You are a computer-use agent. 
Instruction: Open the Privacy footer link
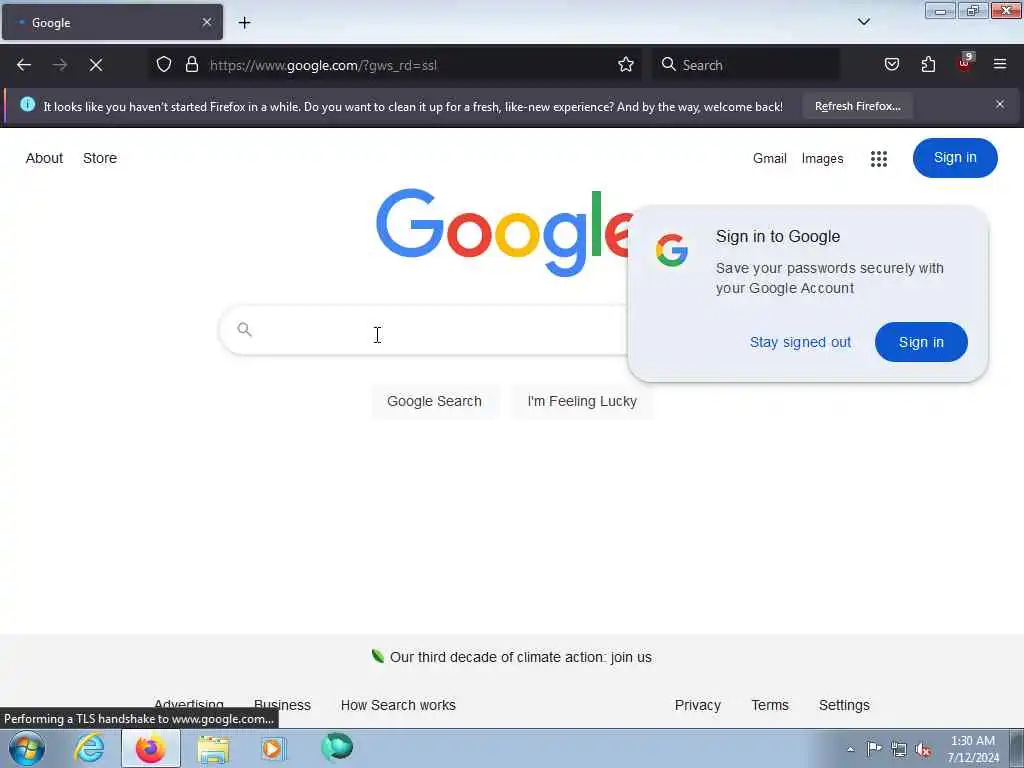pyautogui.click(x=697, y=705)
